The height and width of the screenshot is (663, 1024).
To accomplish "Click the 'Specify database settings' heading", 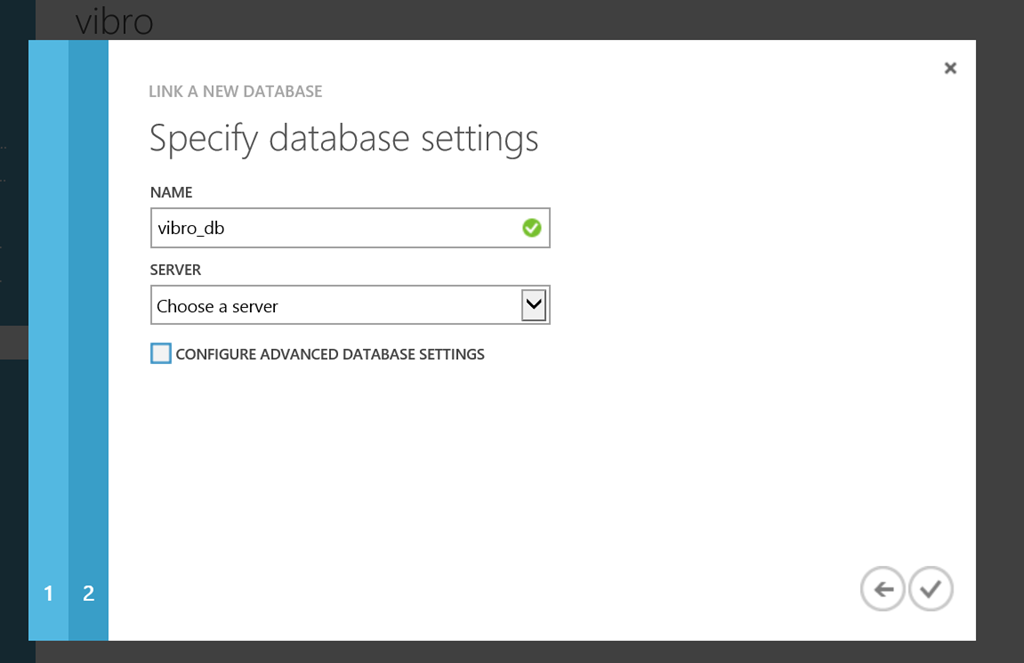I will (x=344, y=138).
